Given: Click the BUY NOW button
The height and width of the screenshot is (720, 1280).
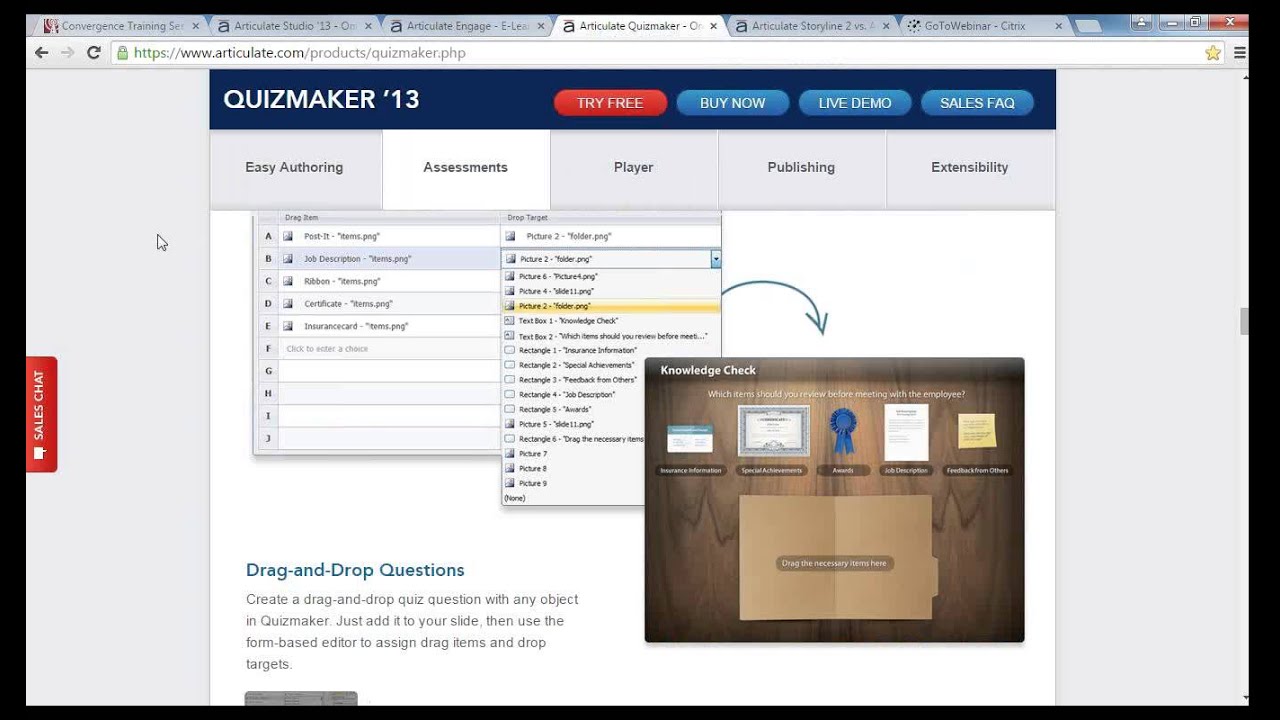Looking at the screenshot, I should [732, 103].
